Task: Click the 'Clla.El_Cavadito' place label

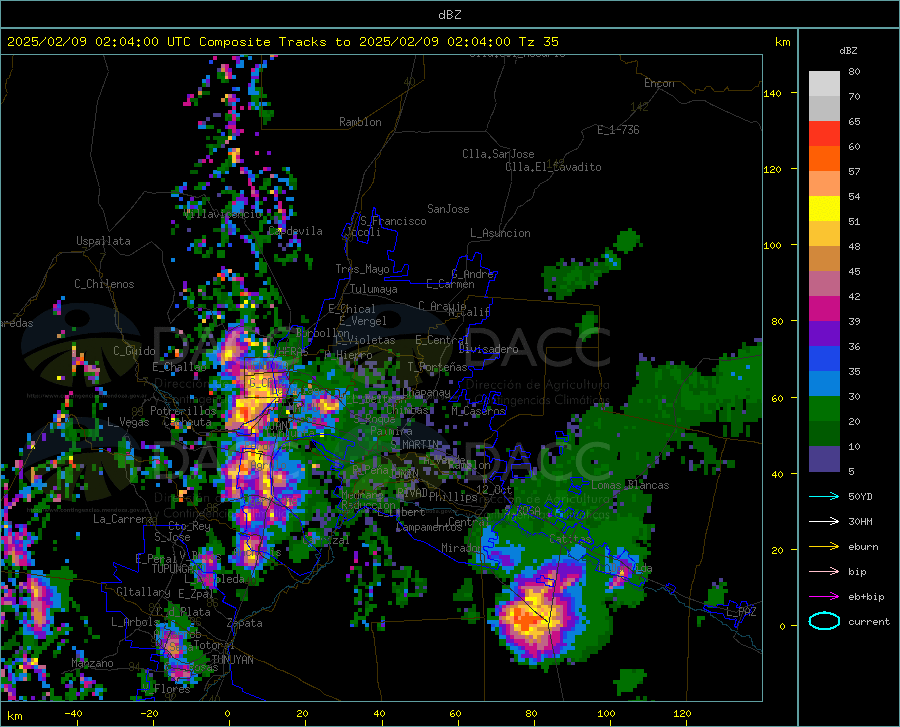Action: [553, 167]
